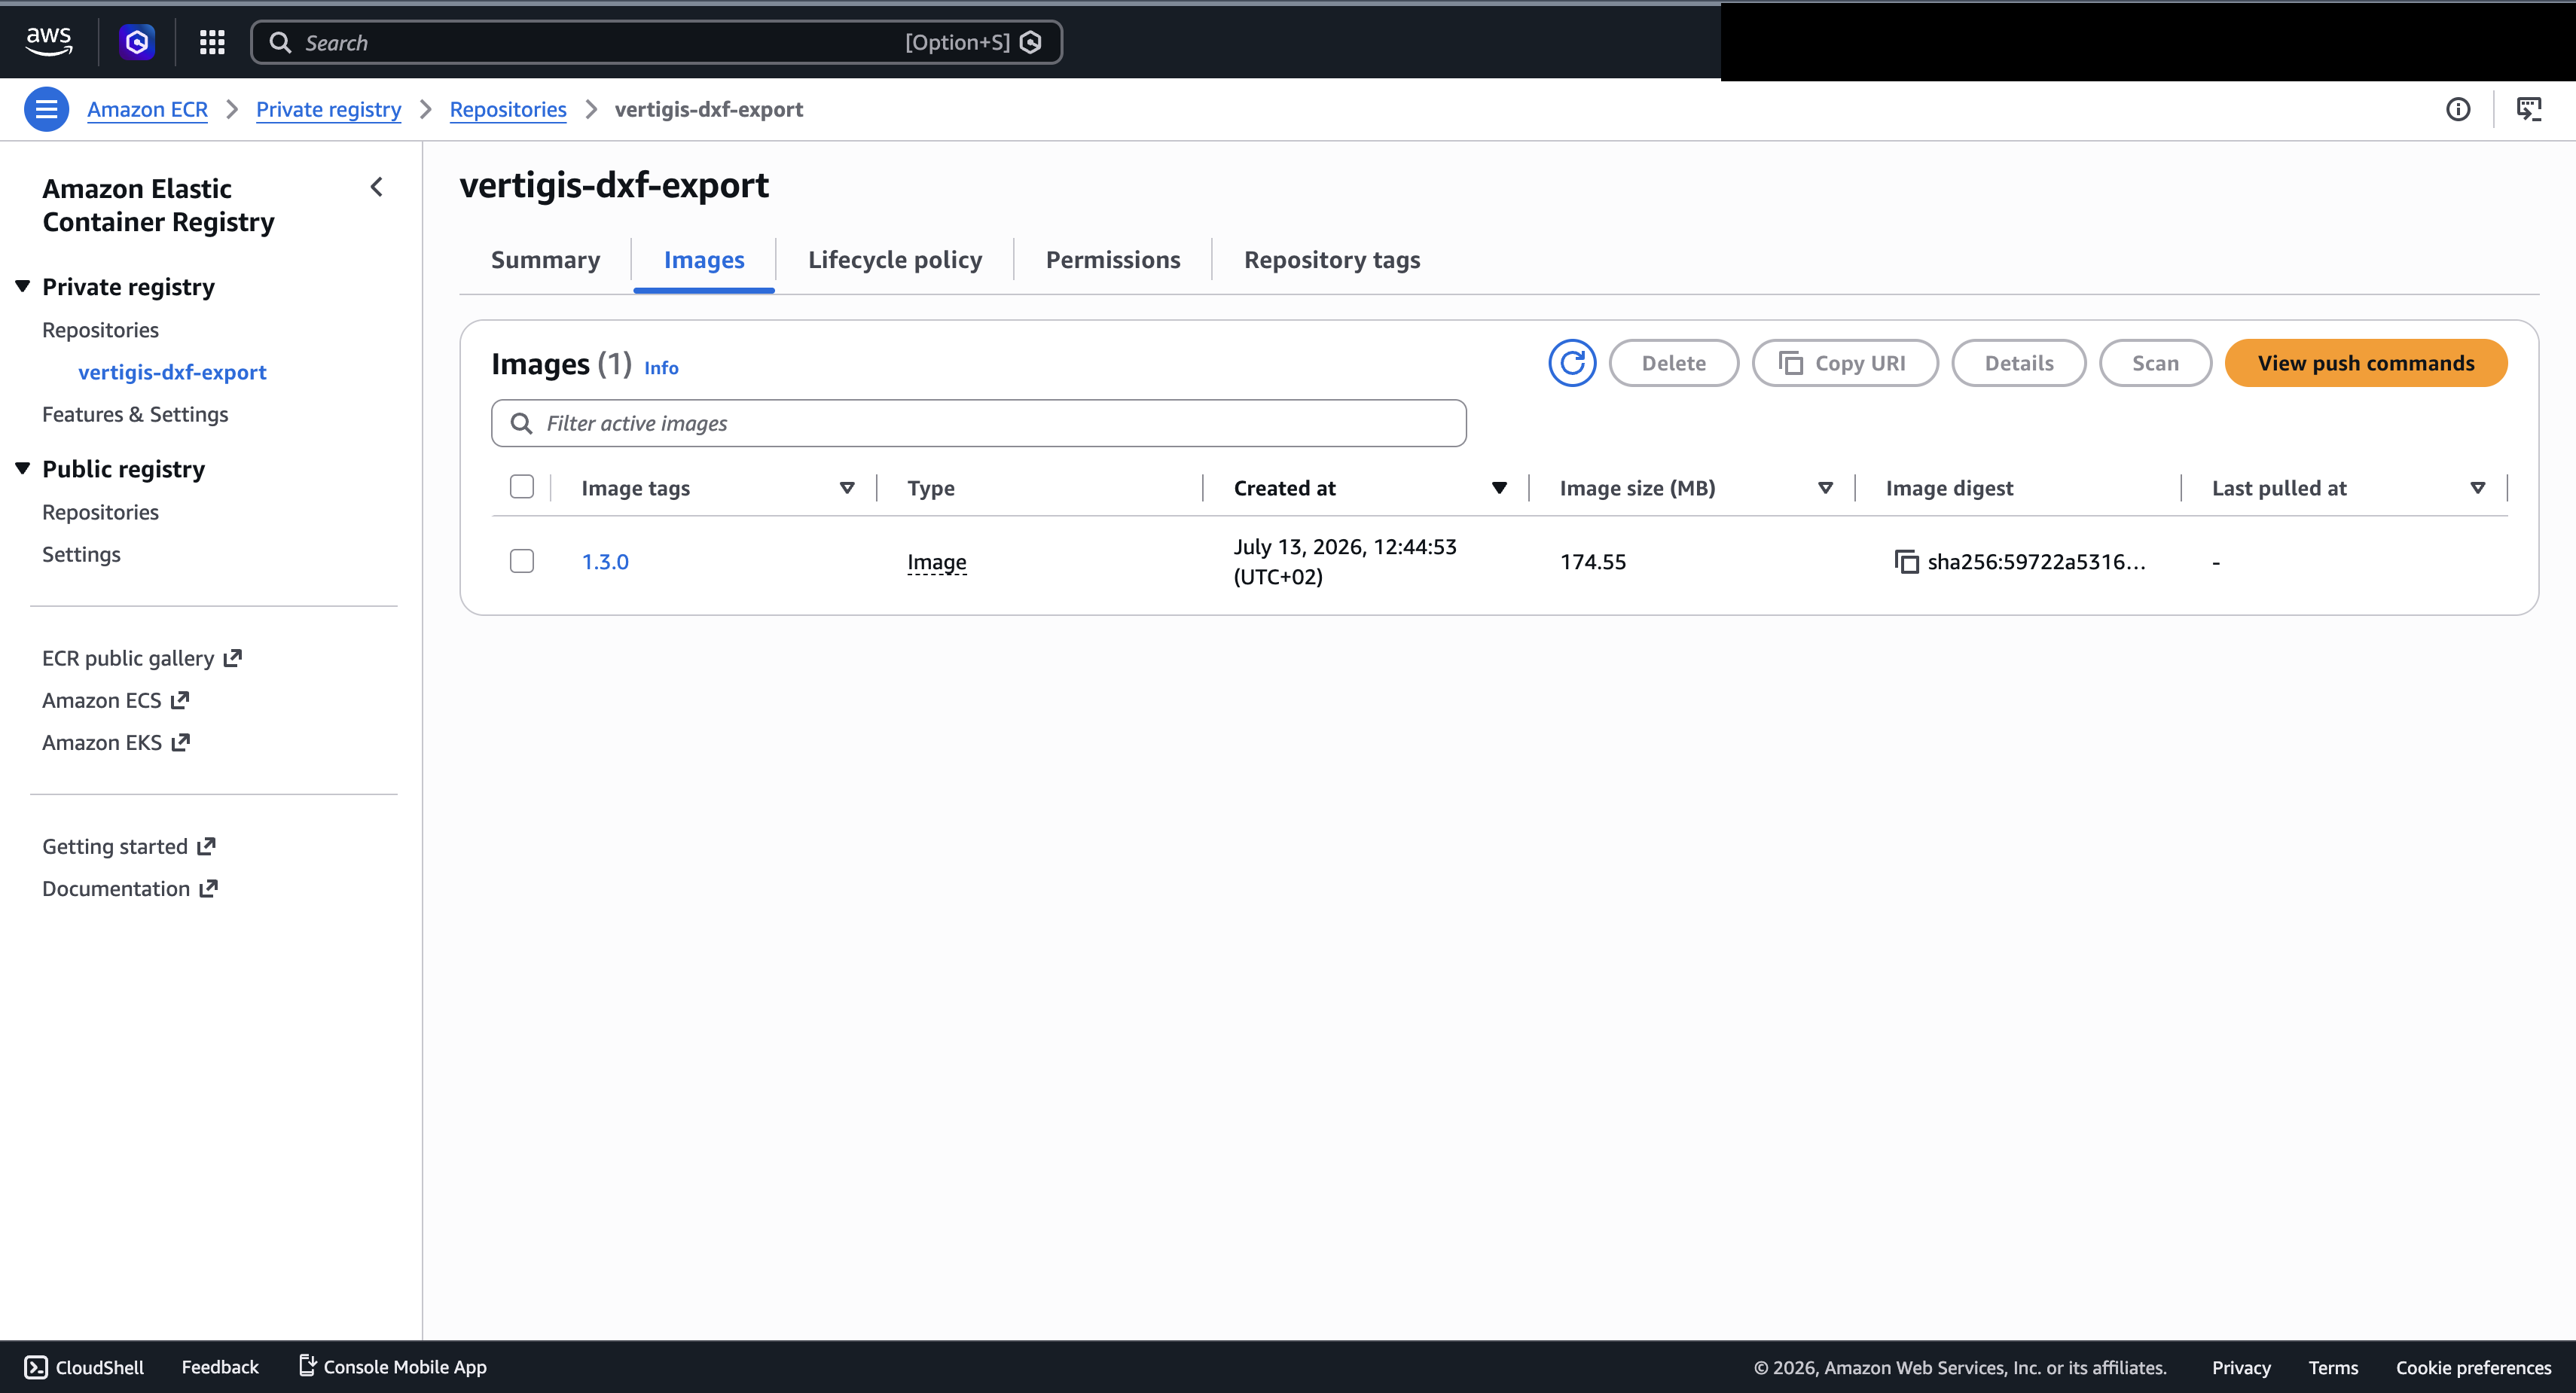Switch to the Summary tab
2576x1393 pixels.
click(x=545, y=260)
